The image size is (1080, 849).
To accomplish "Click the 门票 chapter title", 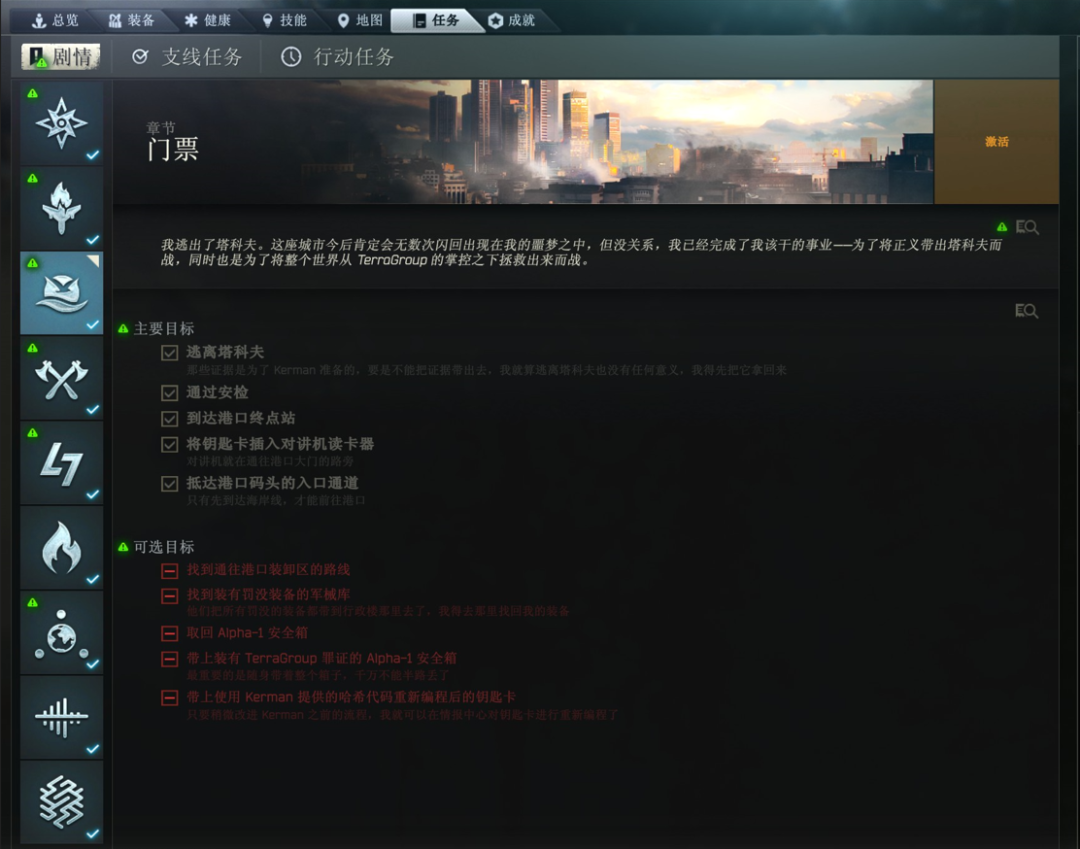I will click(173, 149).
